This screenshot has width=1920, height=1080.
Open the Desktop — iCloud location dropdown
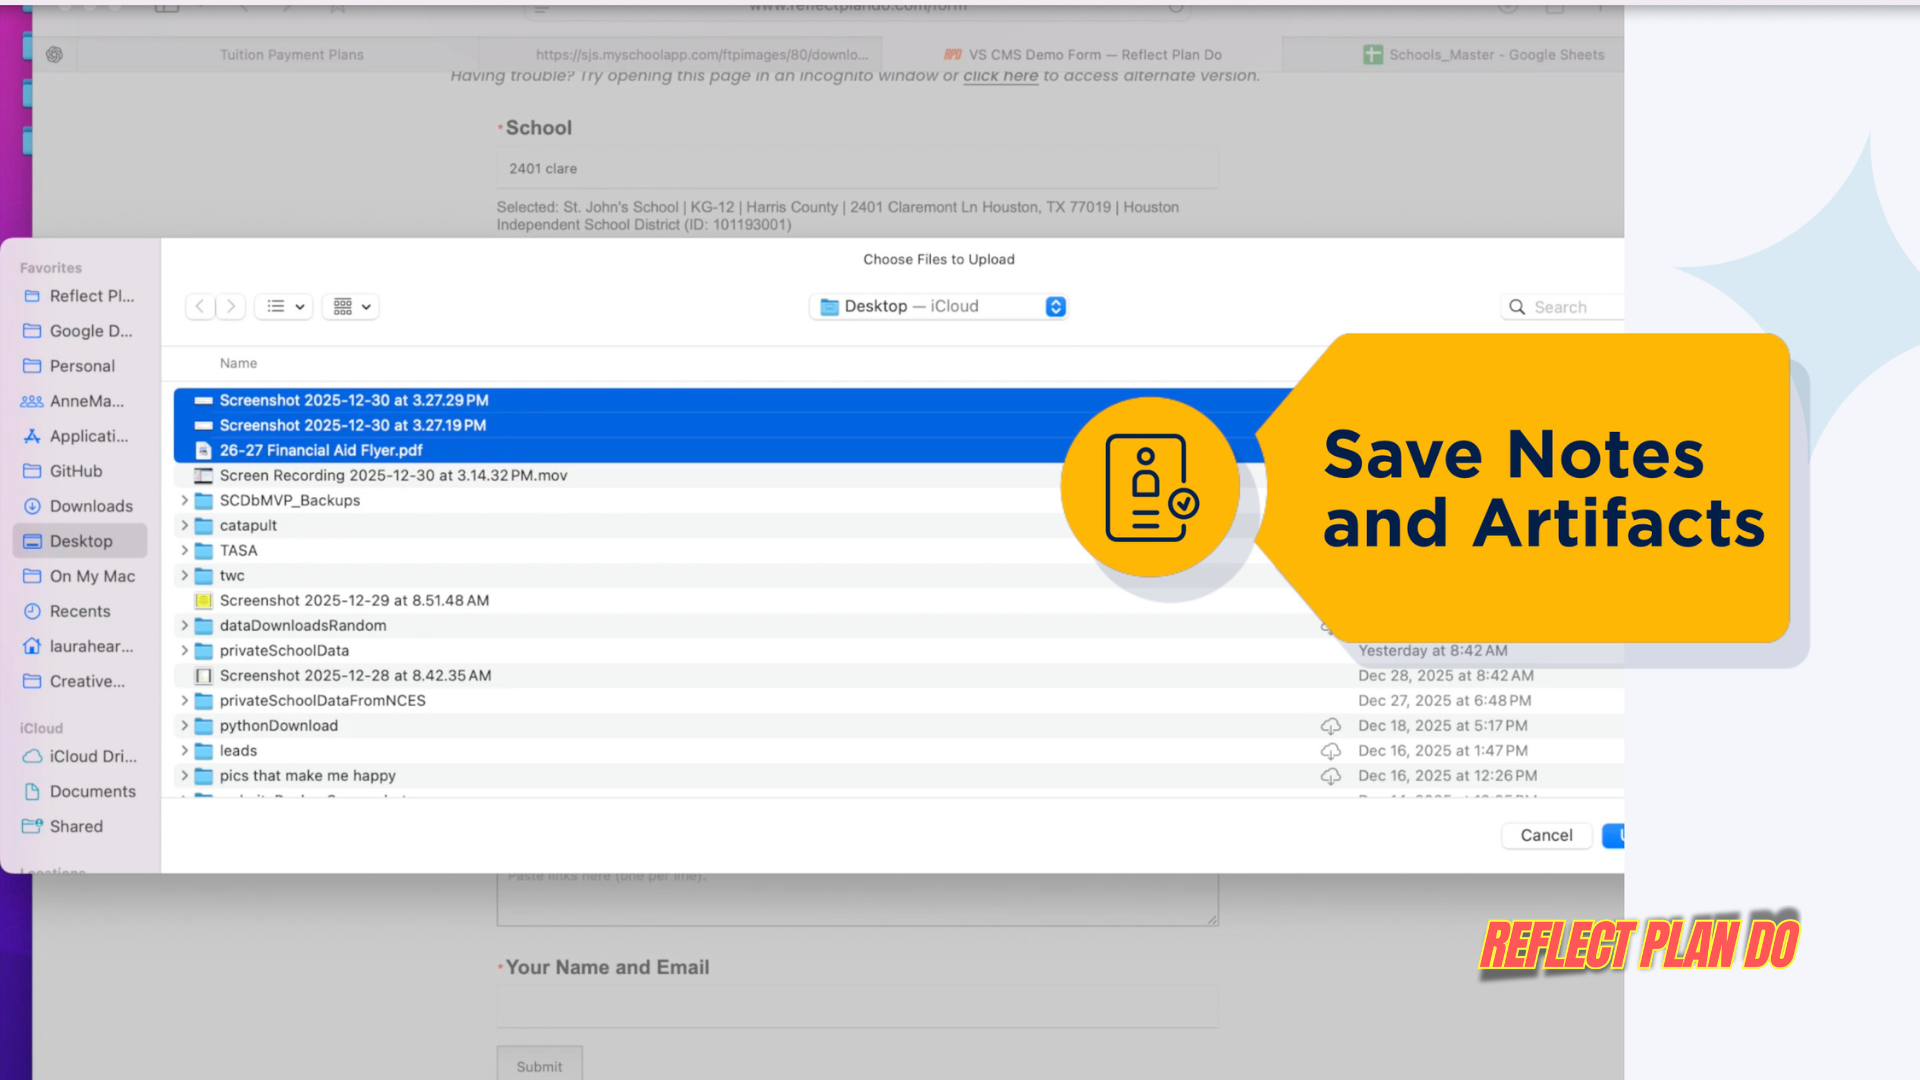click(937, 306)
